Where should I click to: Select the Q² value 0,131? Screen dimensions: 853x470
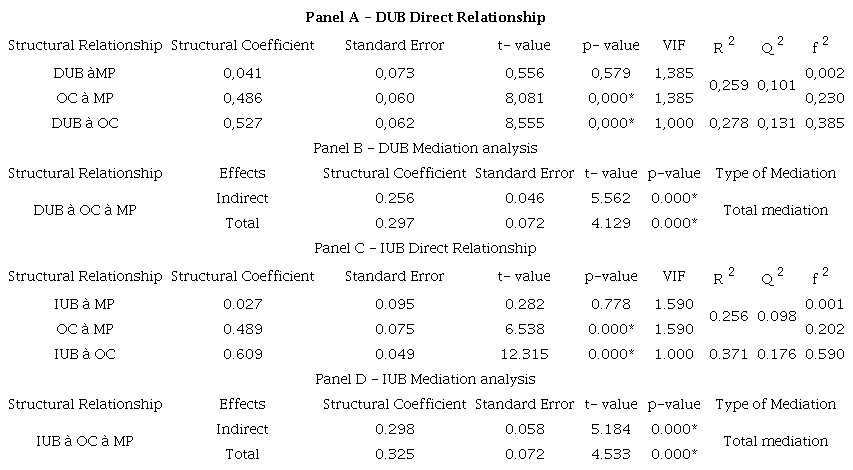776,123
